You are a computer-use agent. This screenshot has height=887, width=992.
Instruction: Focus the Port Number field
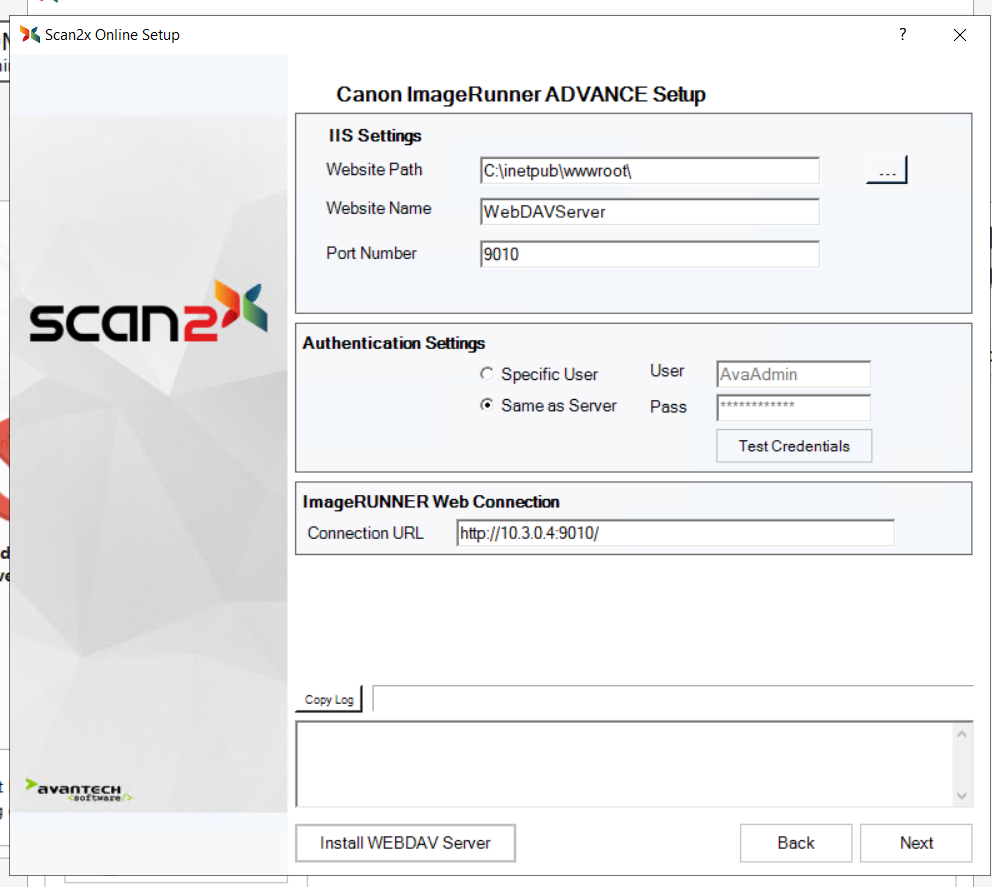click(x=649, y=254)
